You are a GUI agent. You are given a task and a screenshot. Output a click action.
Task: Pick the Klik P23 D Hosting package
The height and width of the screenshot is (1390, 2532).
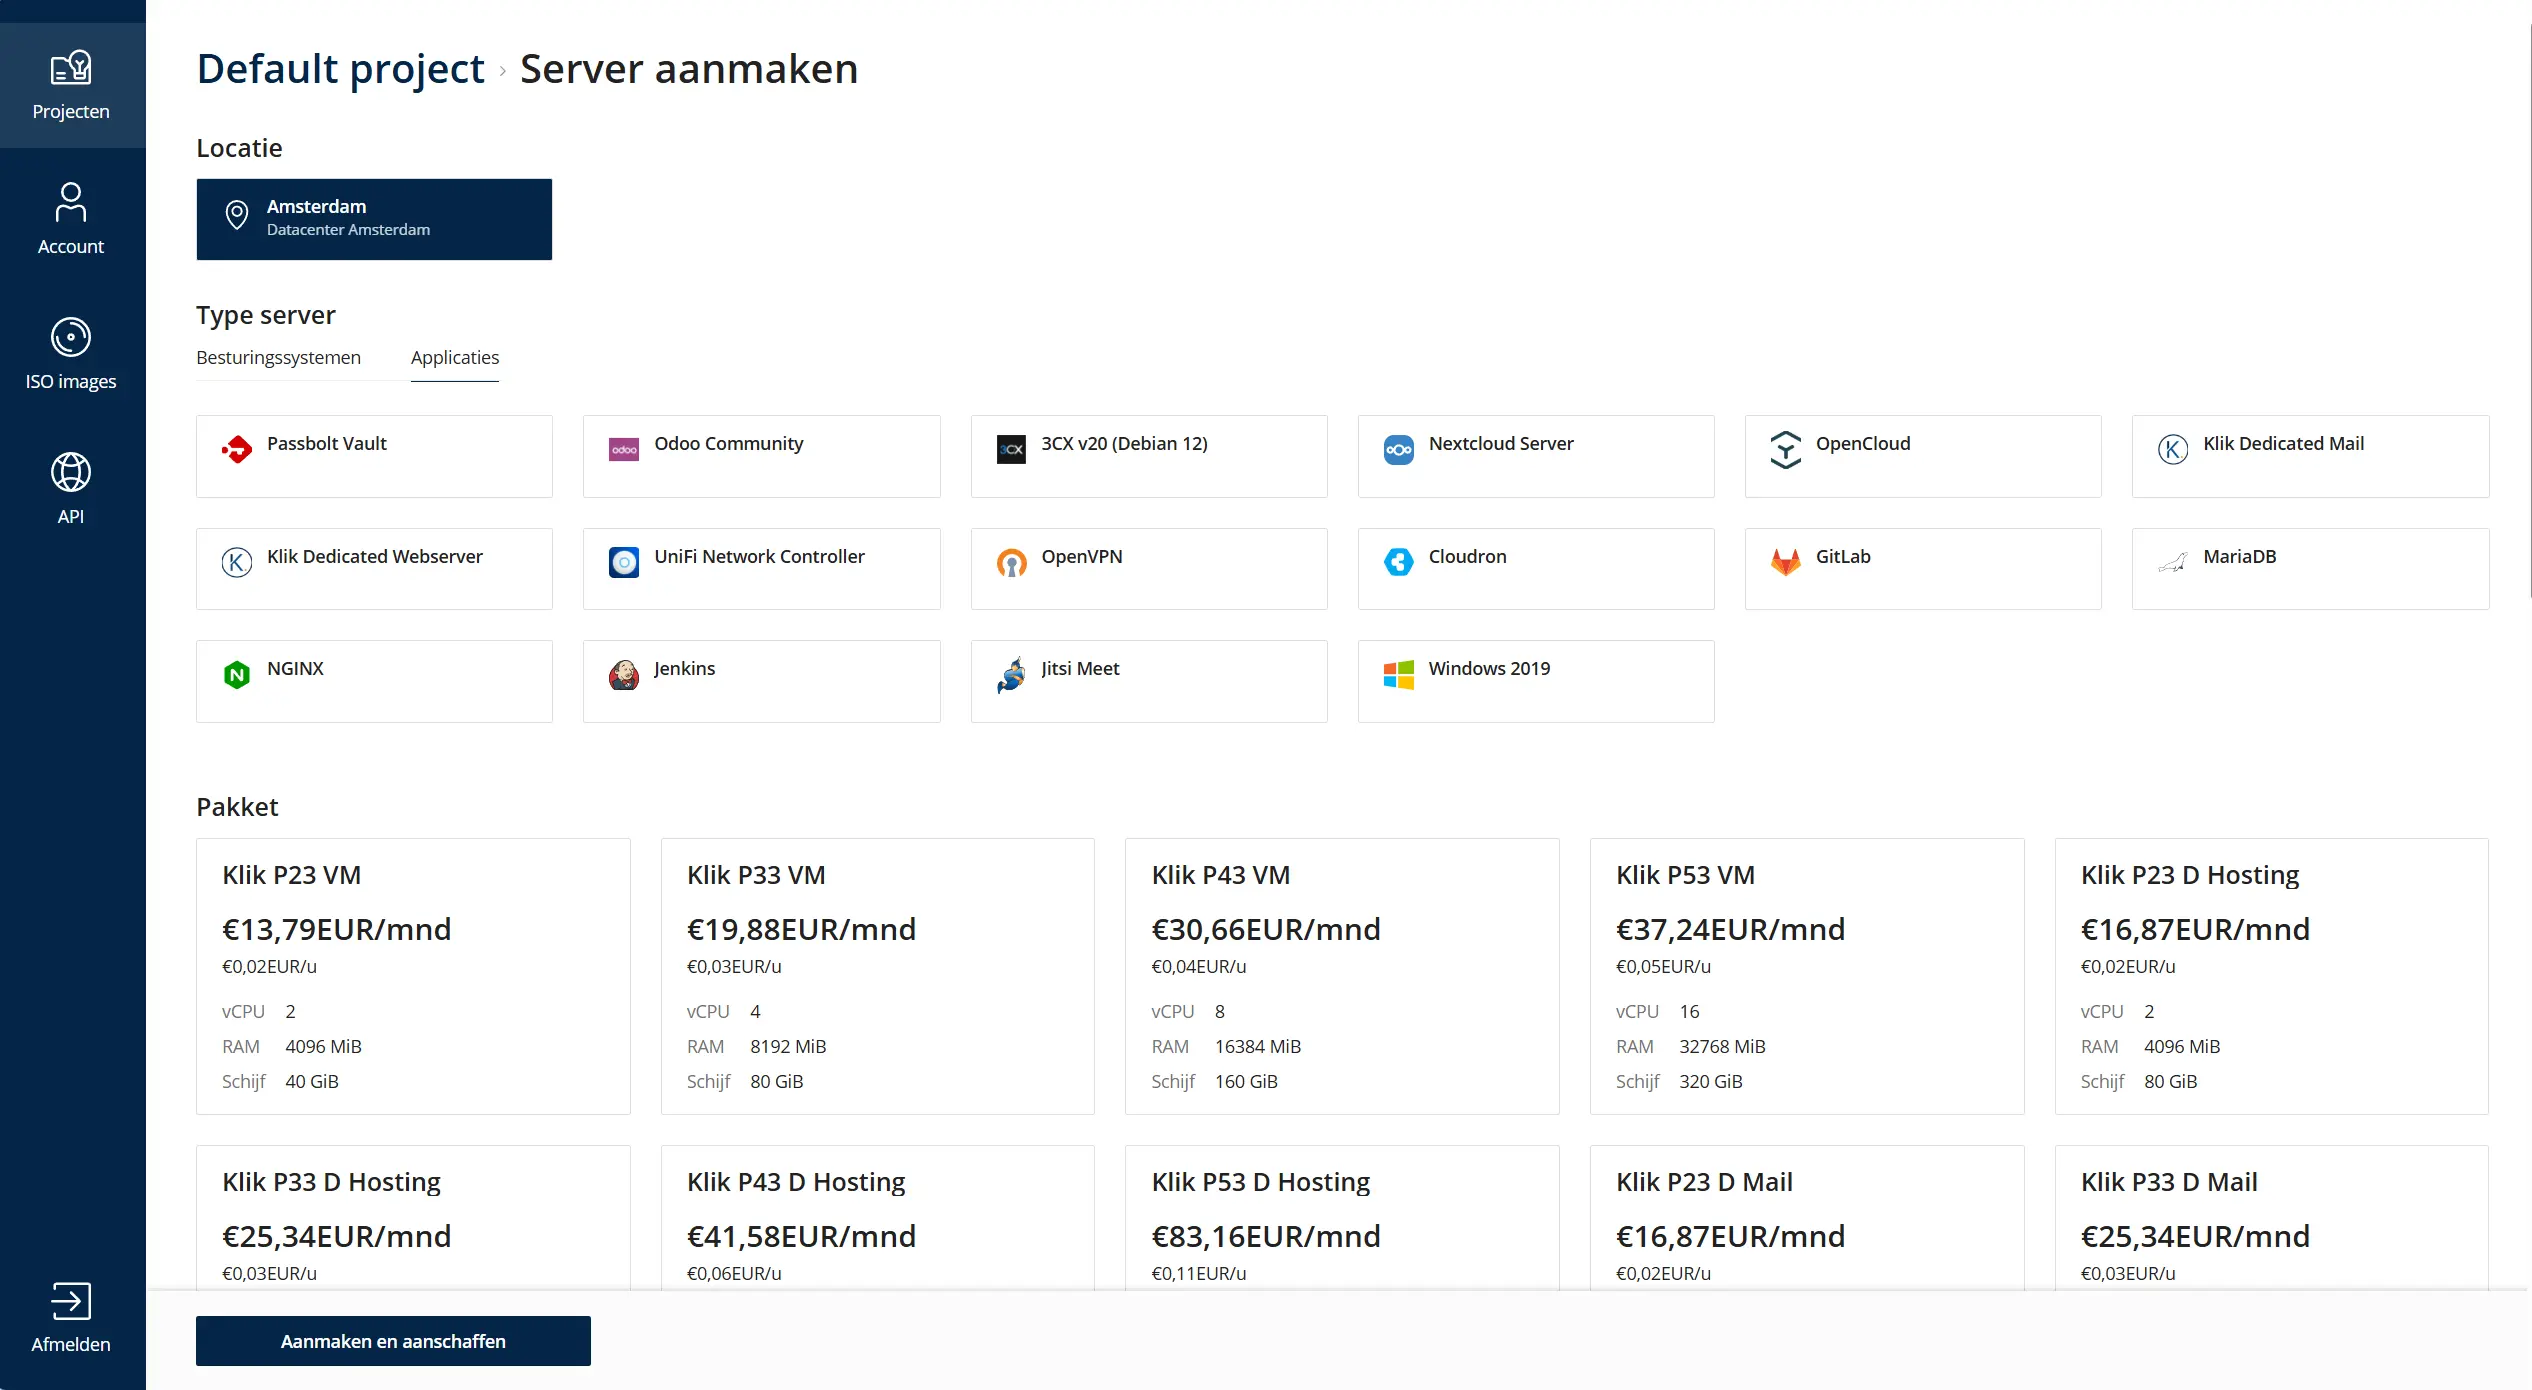tap(2271, 976)
